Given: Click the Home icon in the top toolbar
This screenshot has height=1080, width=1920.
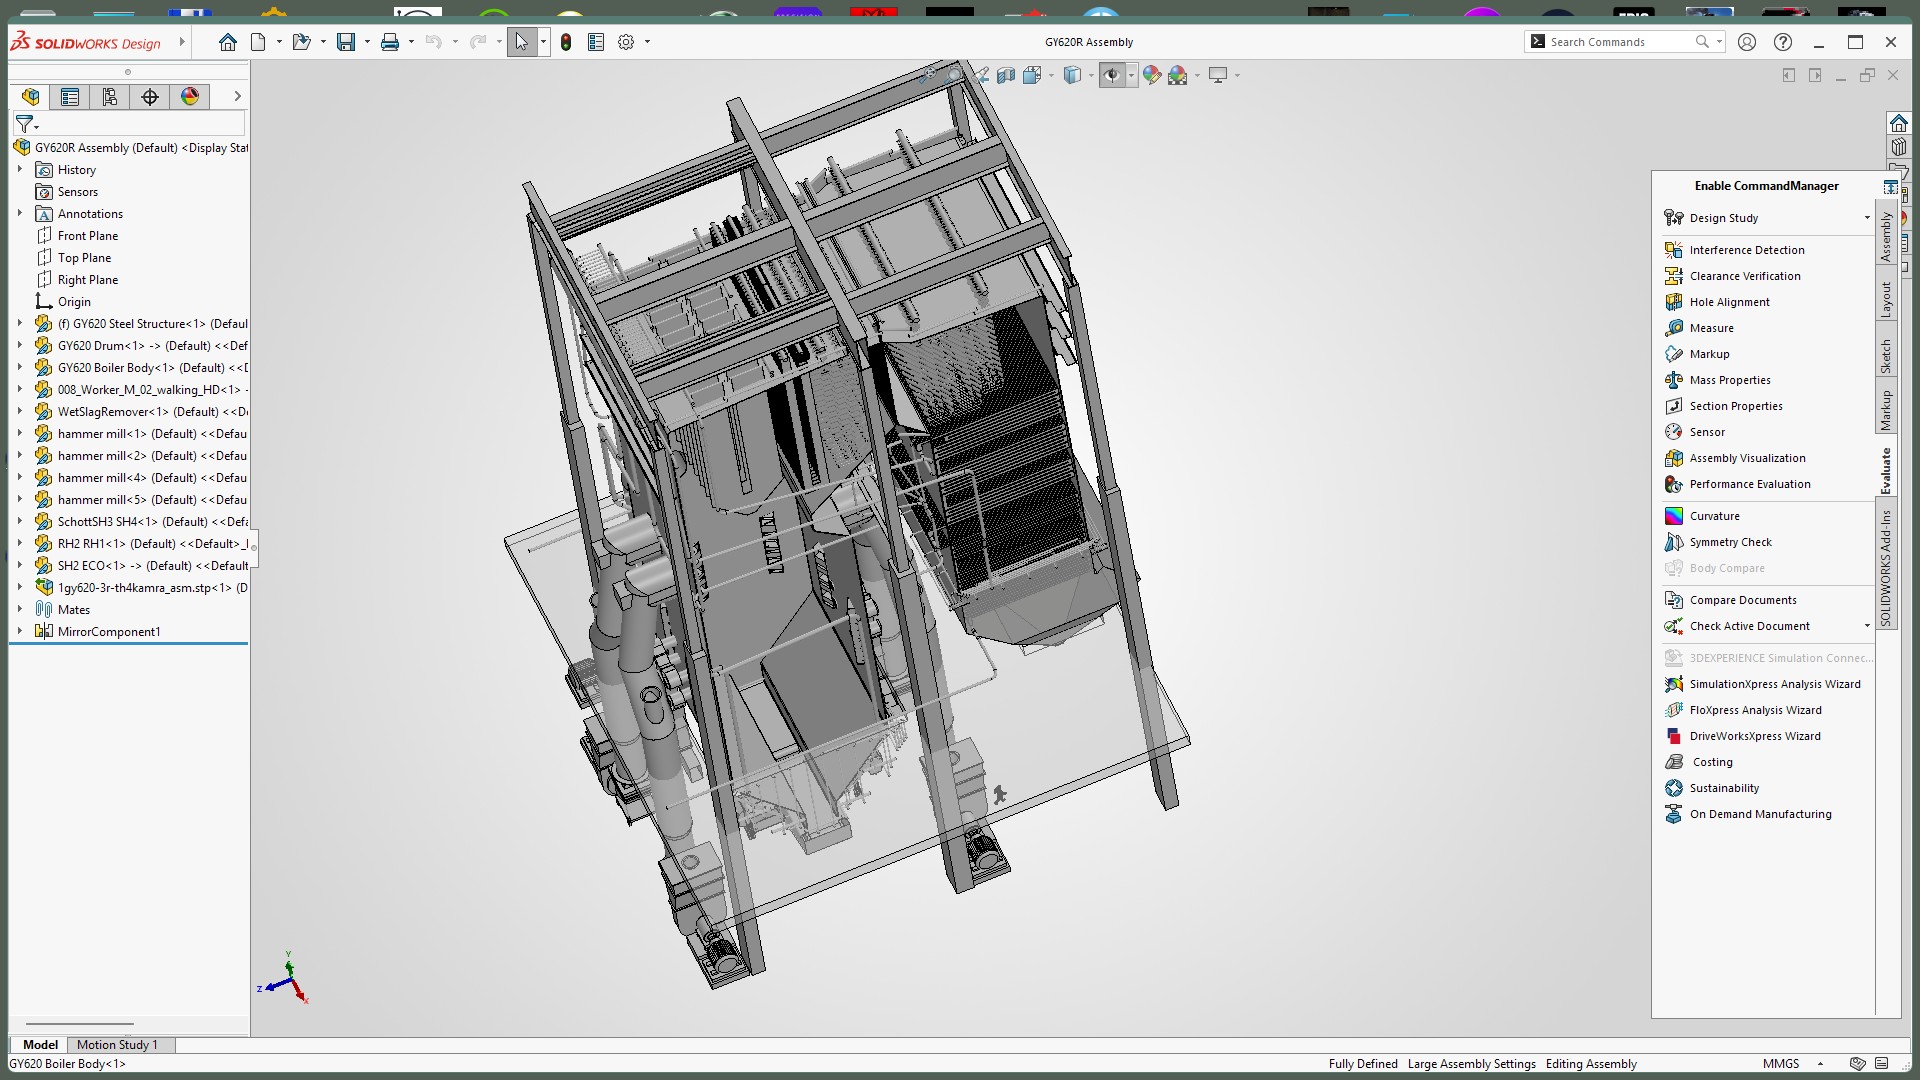Looking at the screenshot, I should (228, 42).
